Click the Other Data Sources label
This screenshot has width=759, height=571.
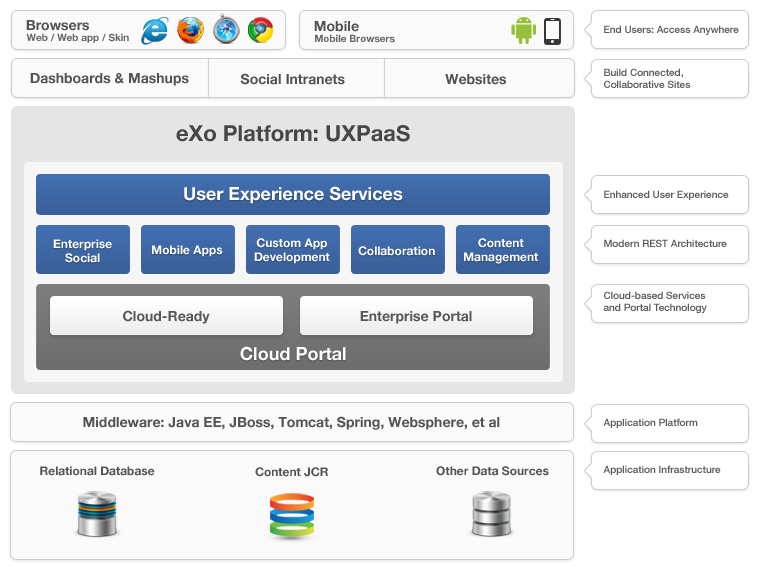pos(492,471)
